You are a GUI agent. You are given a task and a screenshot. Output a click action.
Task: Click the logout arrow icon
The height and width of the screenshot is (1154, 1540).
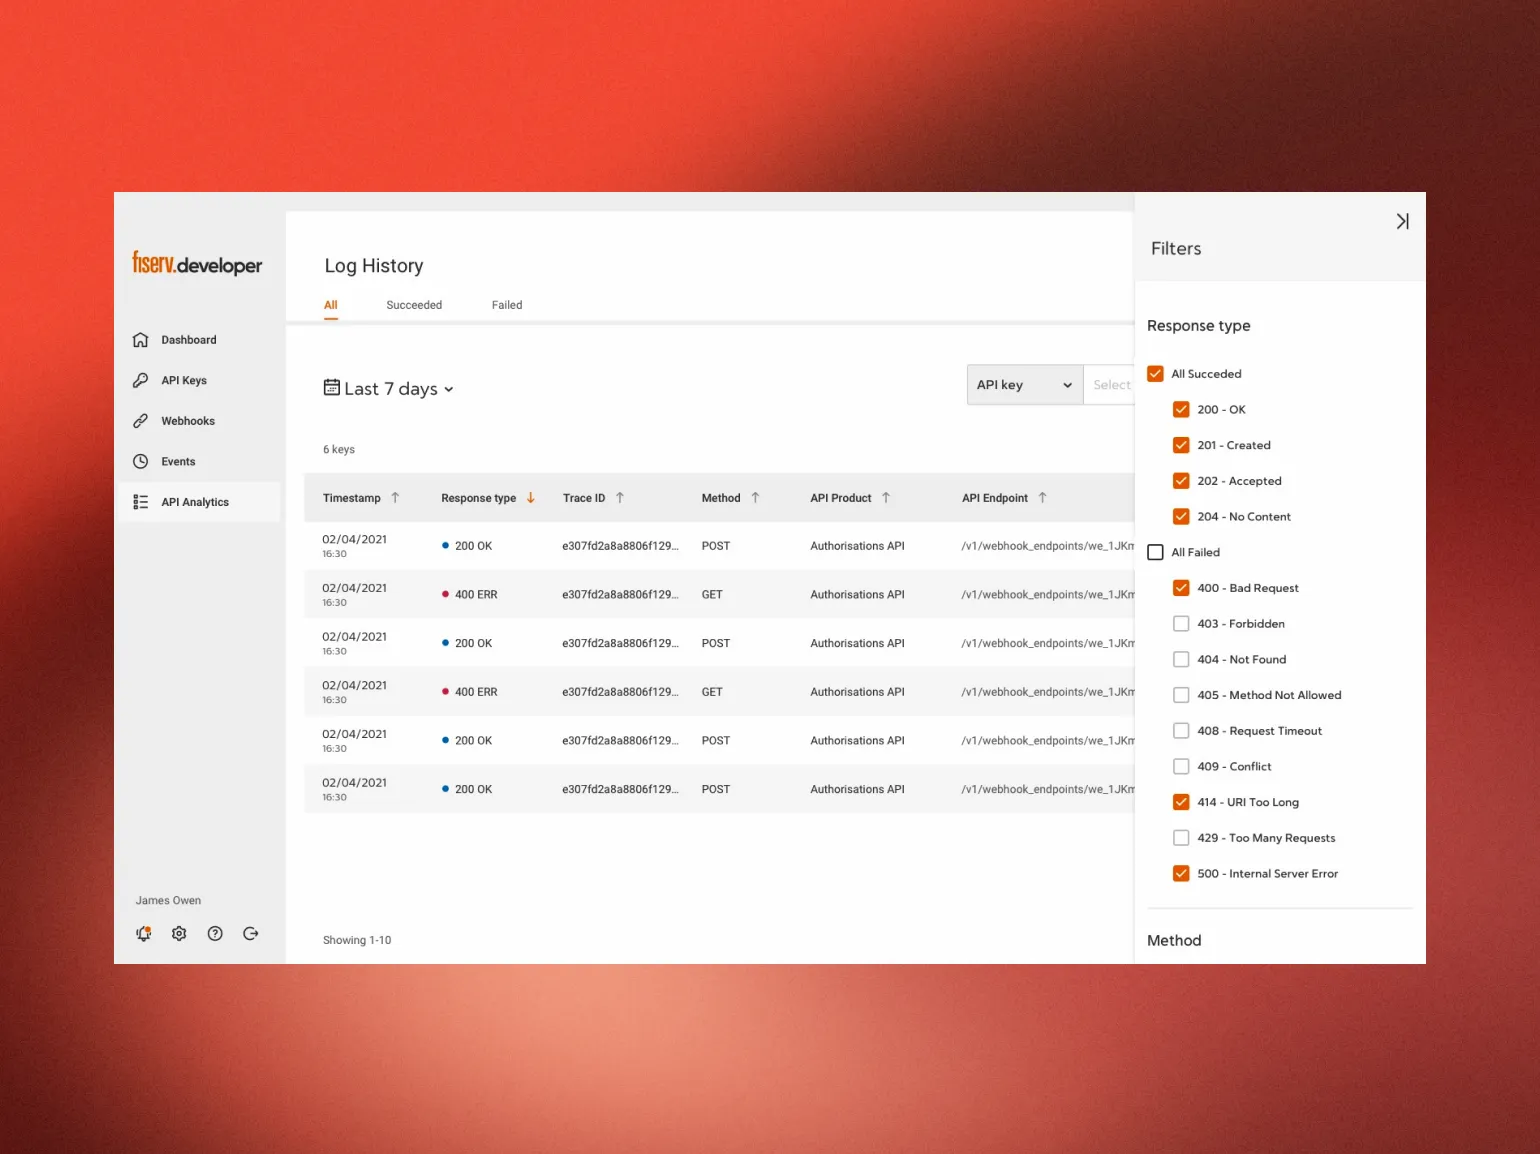tap(251, 933)
